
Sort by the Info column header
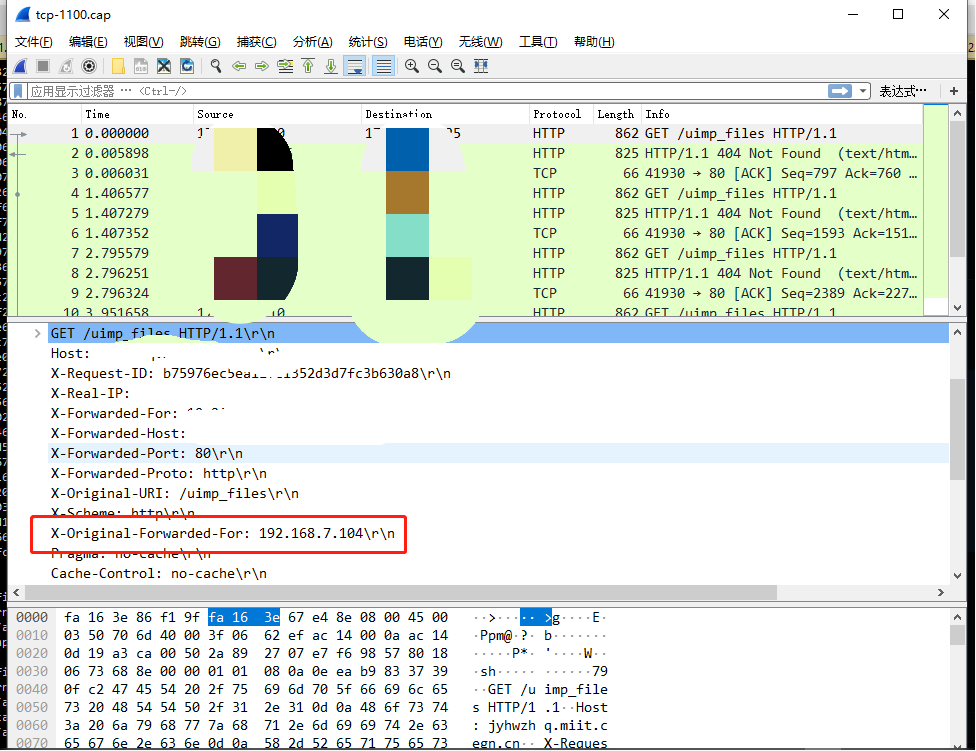point(782,114)
